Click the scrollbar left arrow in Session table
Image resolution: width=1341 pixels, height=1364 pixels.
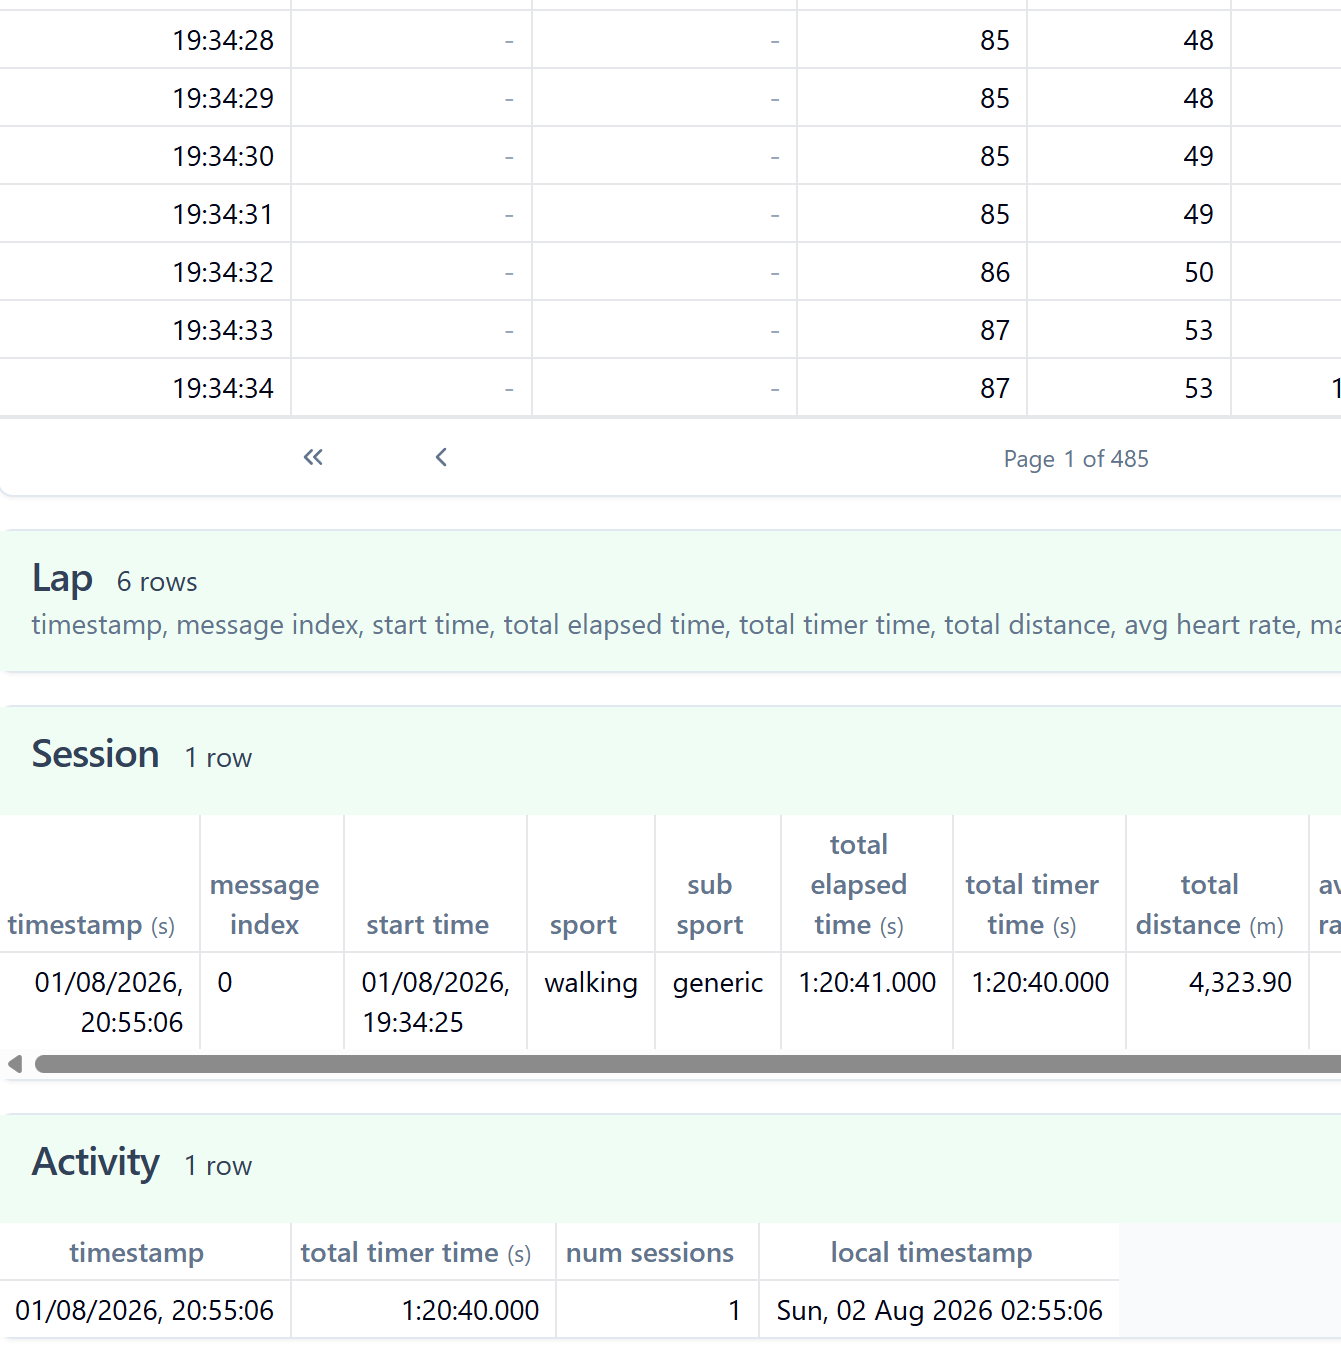15,1064
